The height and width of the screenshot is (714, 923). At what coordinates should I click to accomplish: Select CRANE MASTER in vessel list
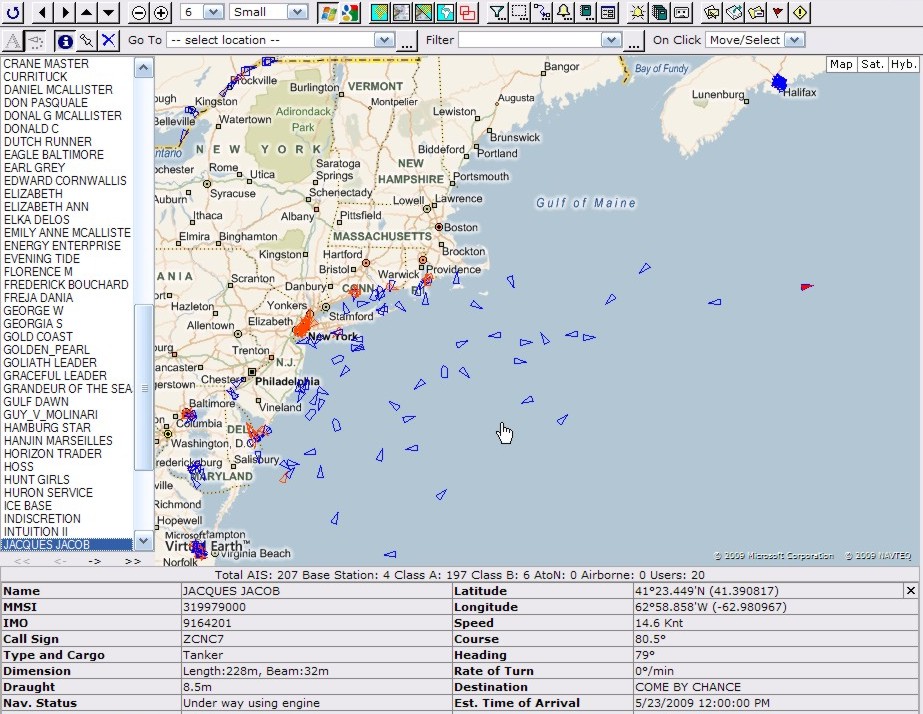pyautogui.click(x=46, y=64)
